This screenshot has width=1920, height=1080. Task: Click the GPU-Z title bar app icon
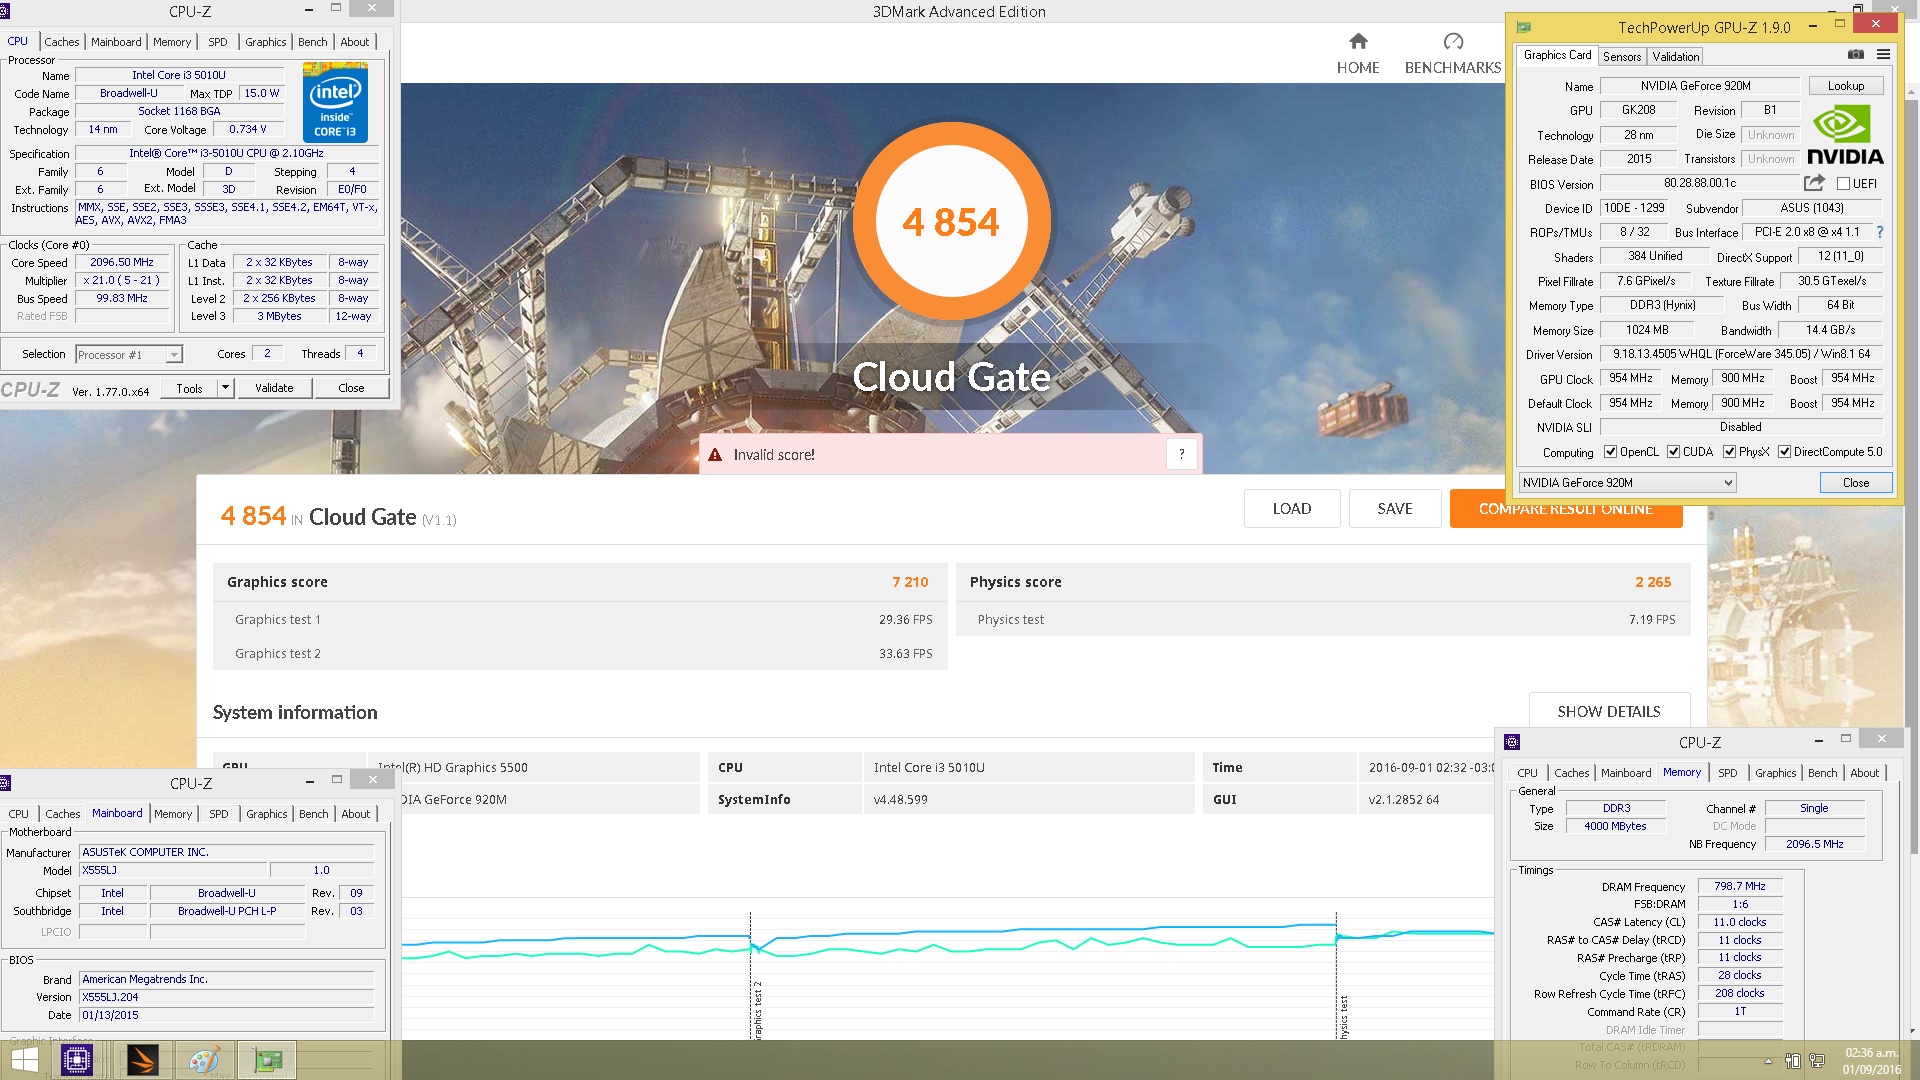point(1523,27)
